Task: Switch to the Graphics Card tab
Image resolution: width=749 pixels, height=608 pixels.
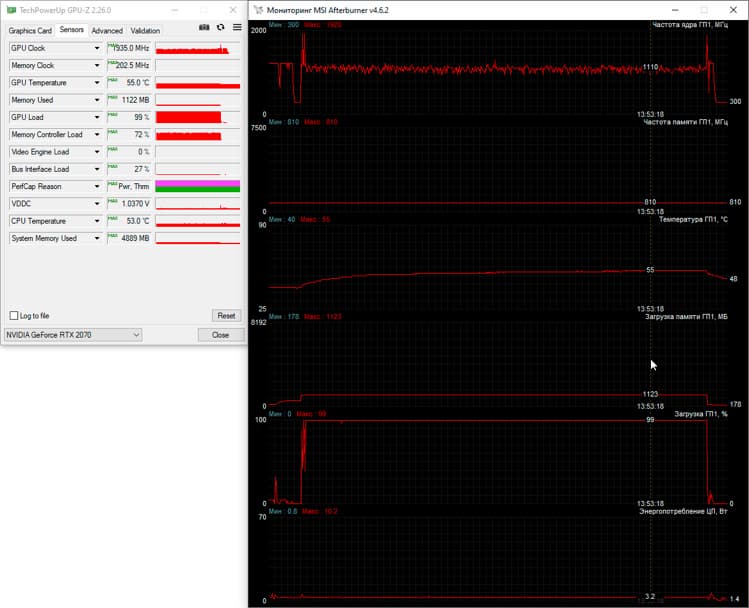Action: (30, 31)
